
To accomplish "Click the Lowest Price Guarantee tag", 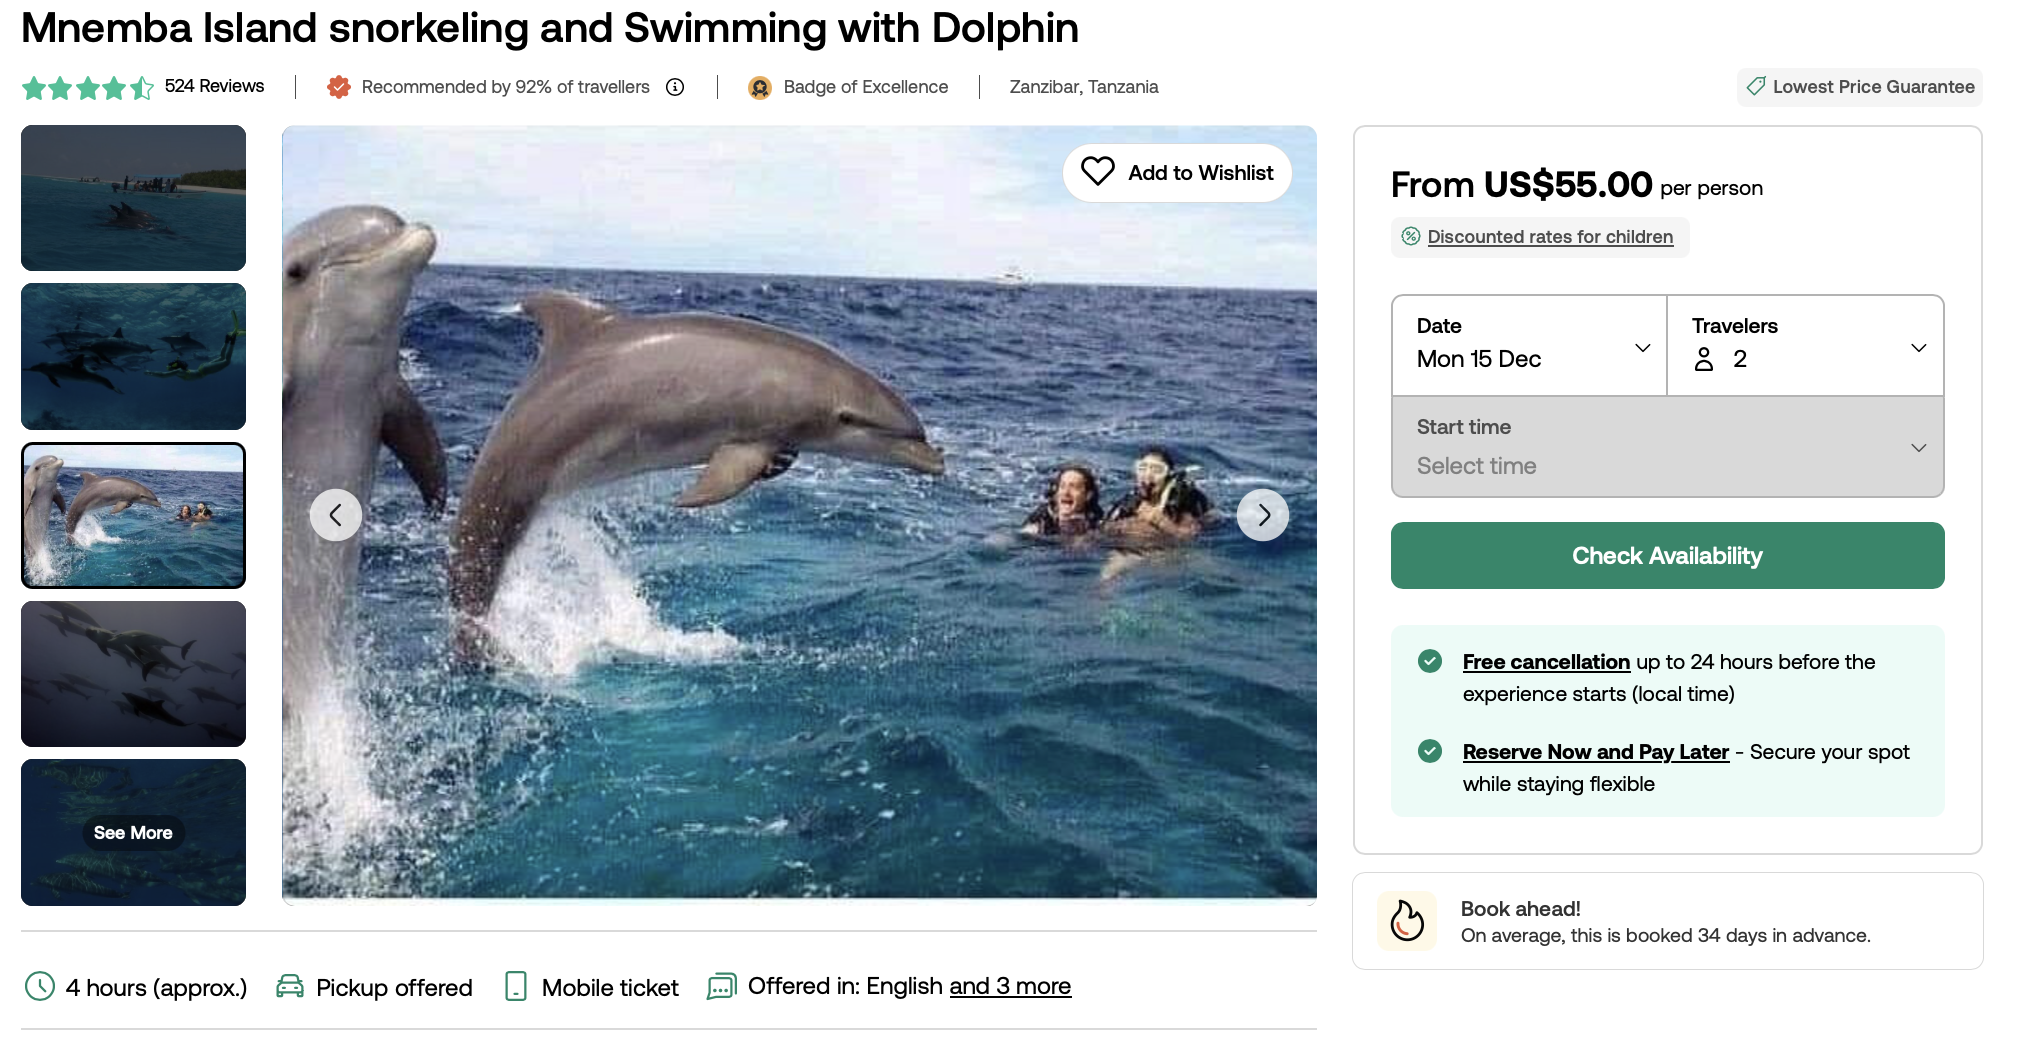I will pos(1860,87).
